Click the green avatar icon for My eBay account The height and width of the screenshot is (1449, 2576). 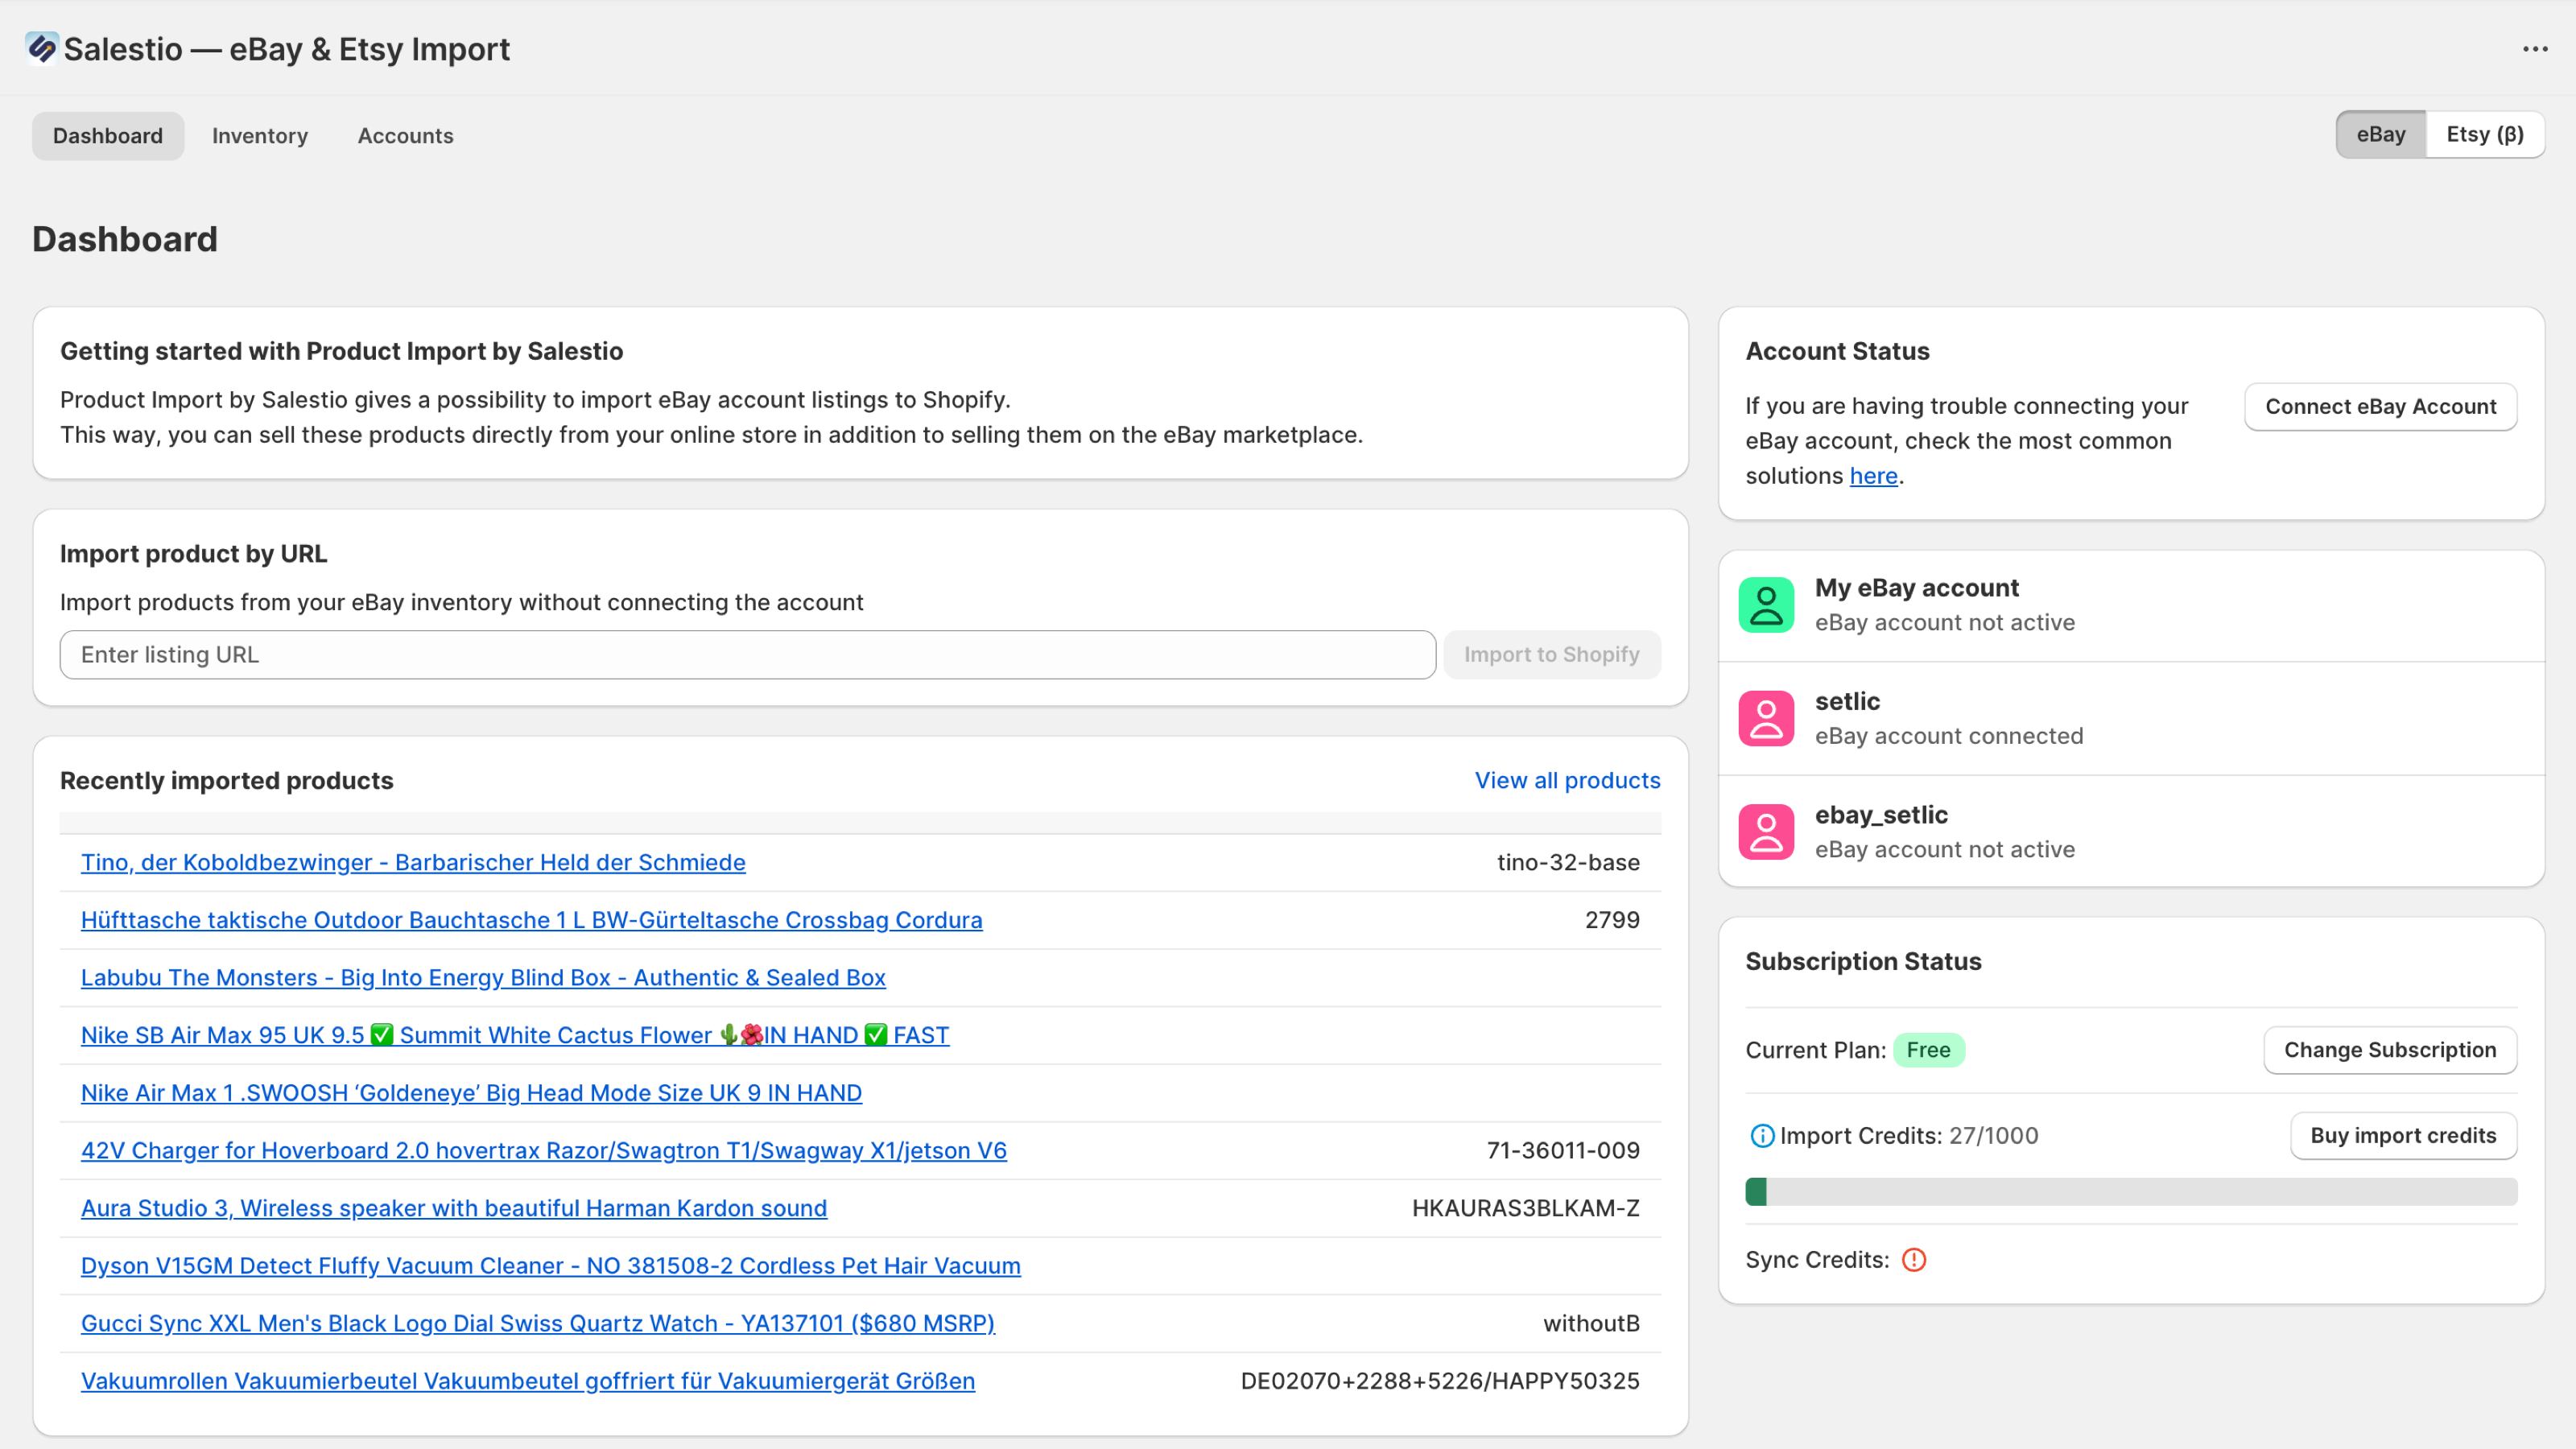coord(1765,604)
